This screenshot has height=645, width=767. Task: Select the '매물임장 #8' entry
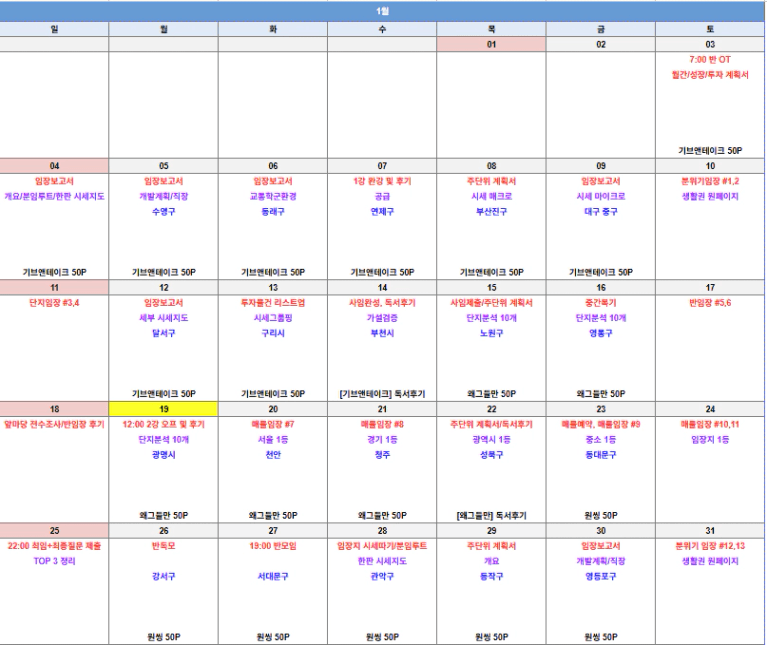382,424
